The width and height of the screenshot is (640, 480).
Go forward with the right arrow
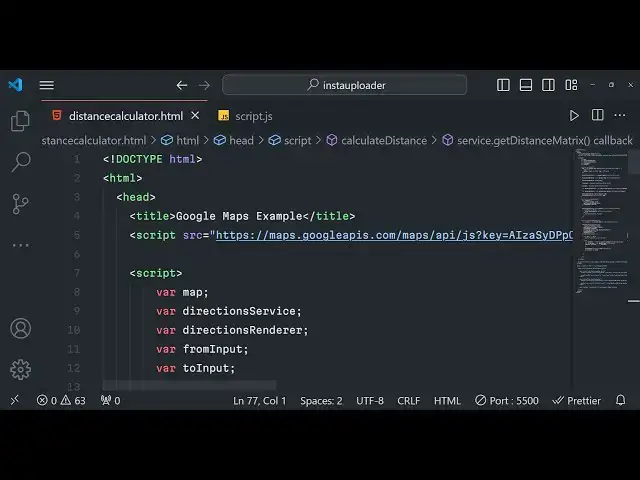(204, 85)
